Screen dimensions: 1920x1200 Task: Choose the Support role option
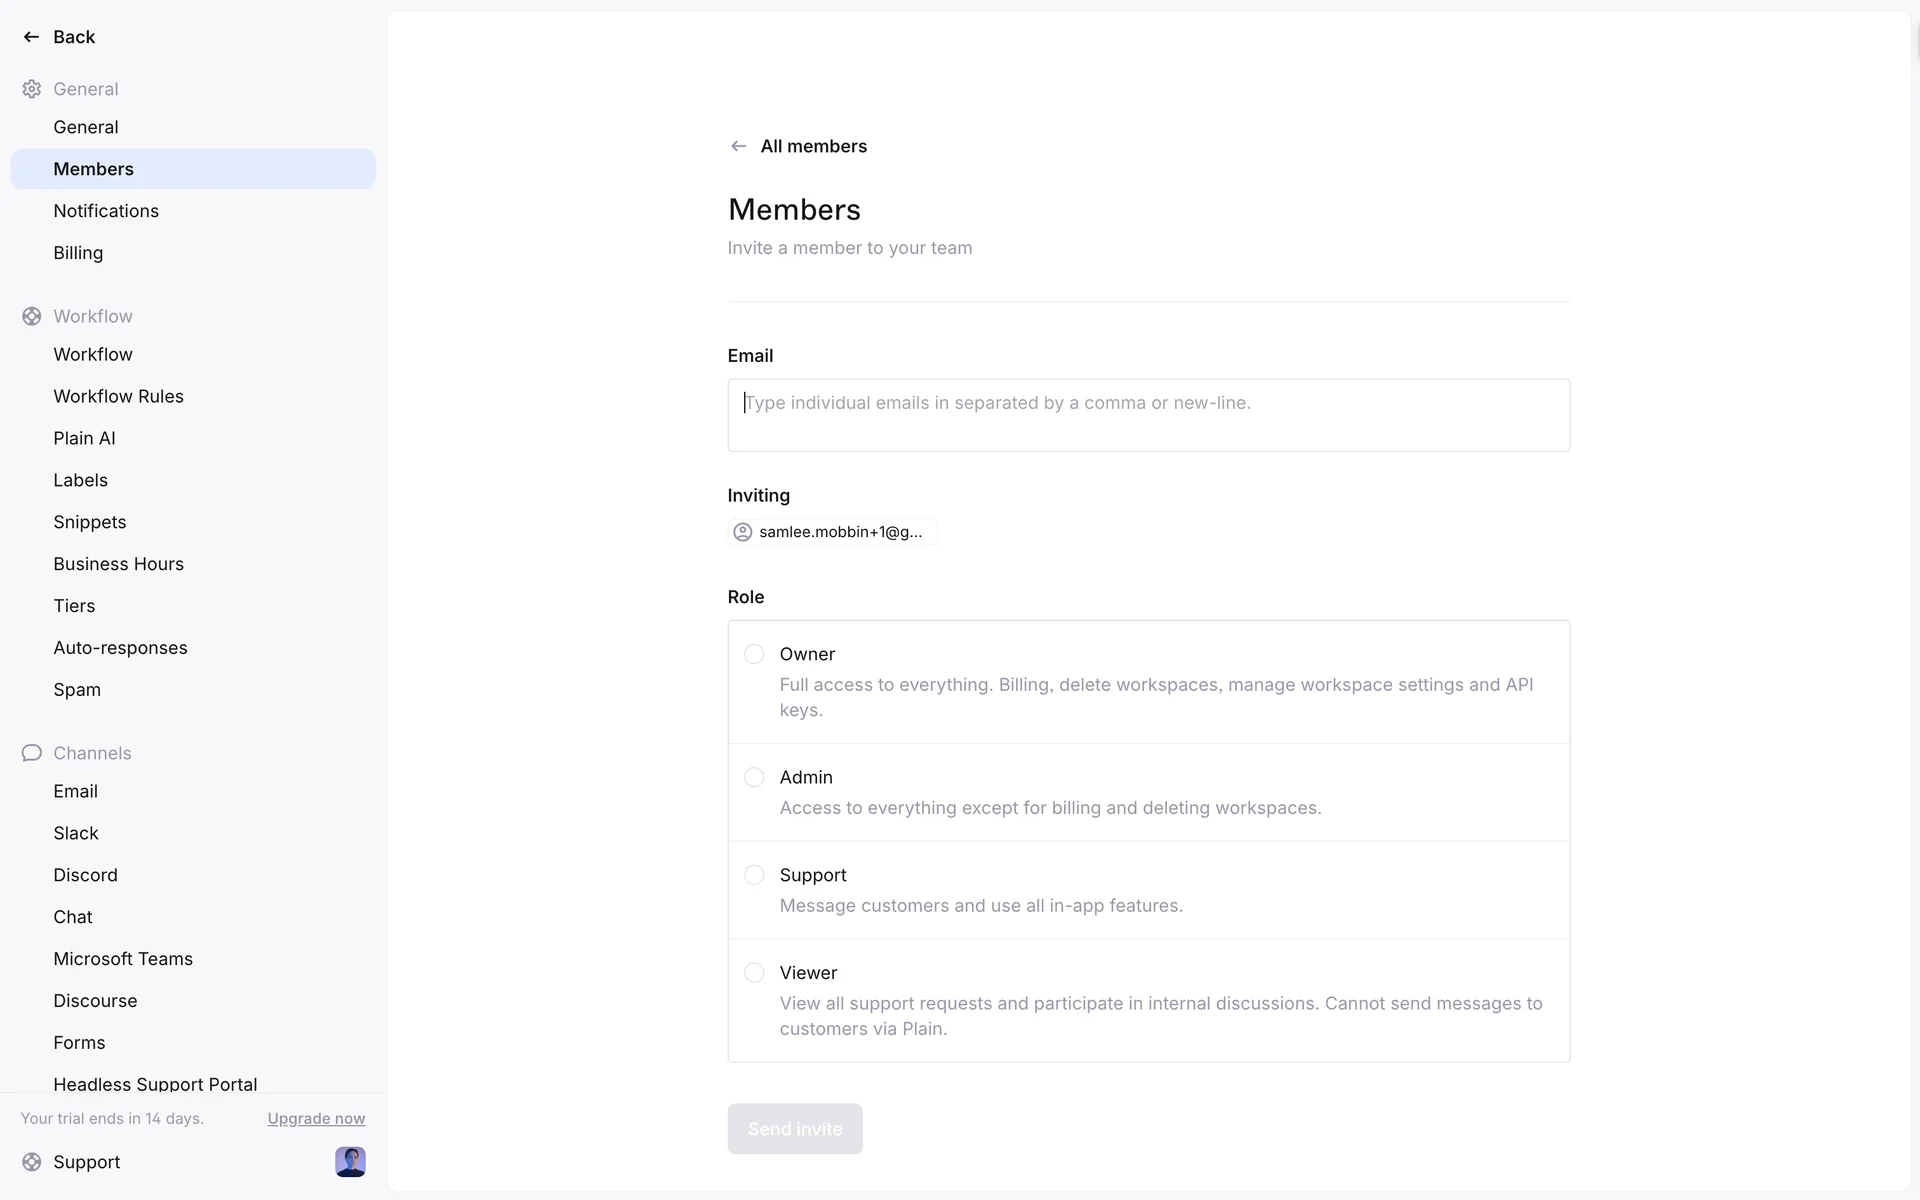coord(754,875)
